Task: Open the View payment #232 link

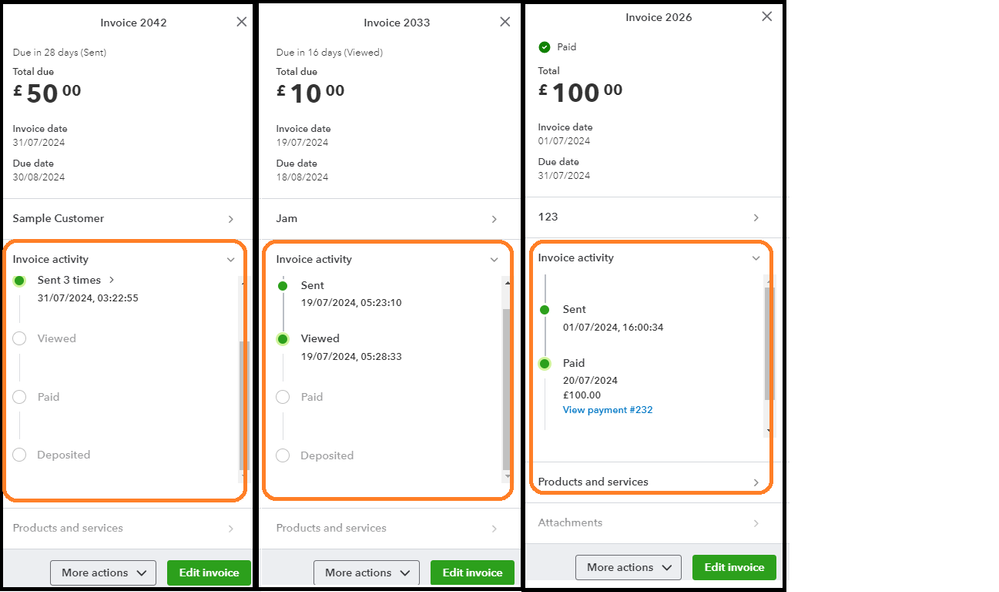Action: 607,410
